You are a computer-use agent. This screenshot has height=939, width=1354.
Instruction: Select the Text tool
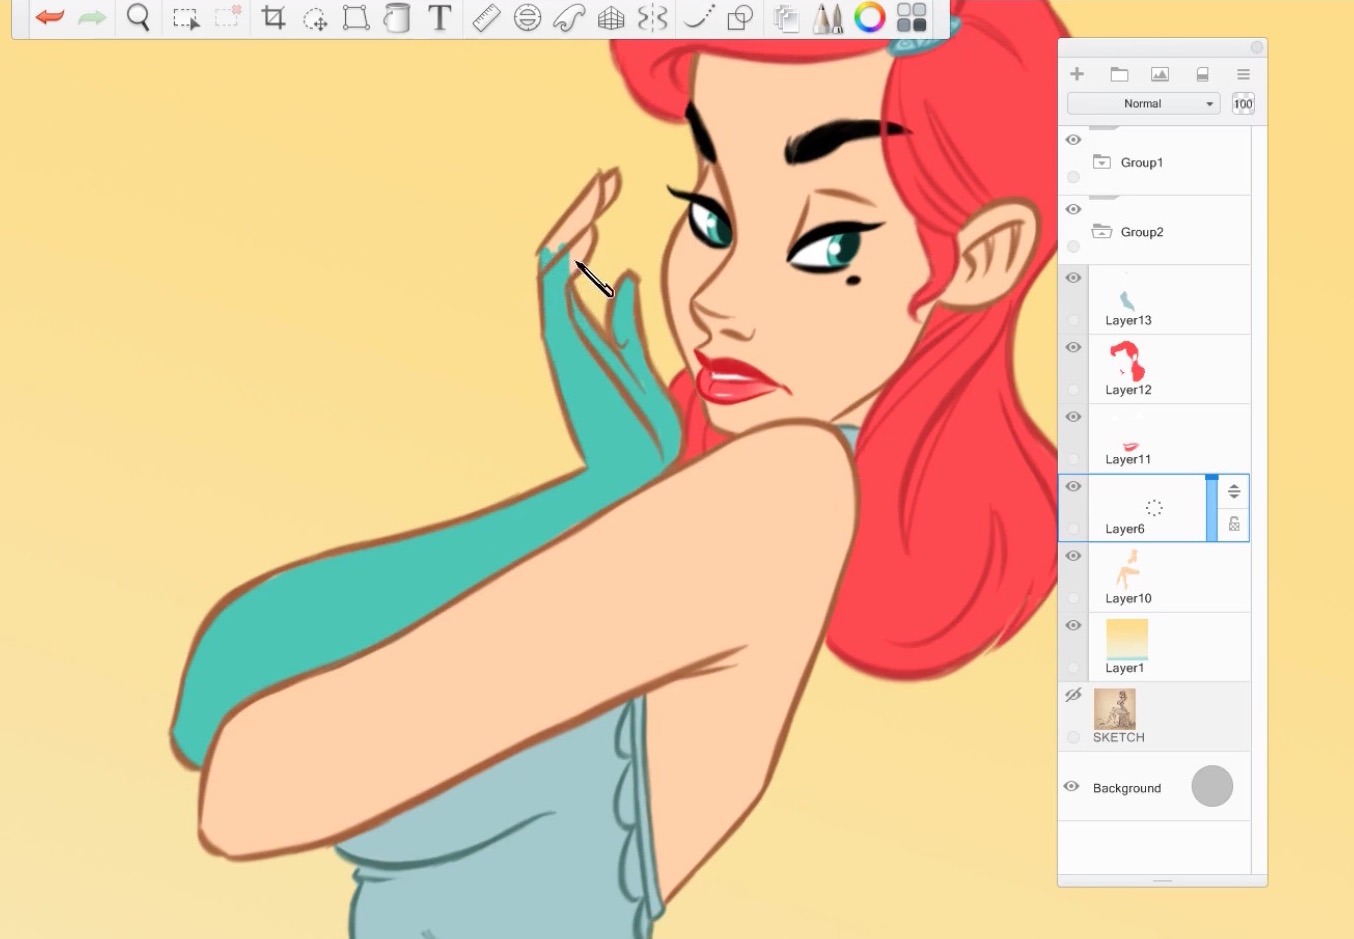[439, 17]
